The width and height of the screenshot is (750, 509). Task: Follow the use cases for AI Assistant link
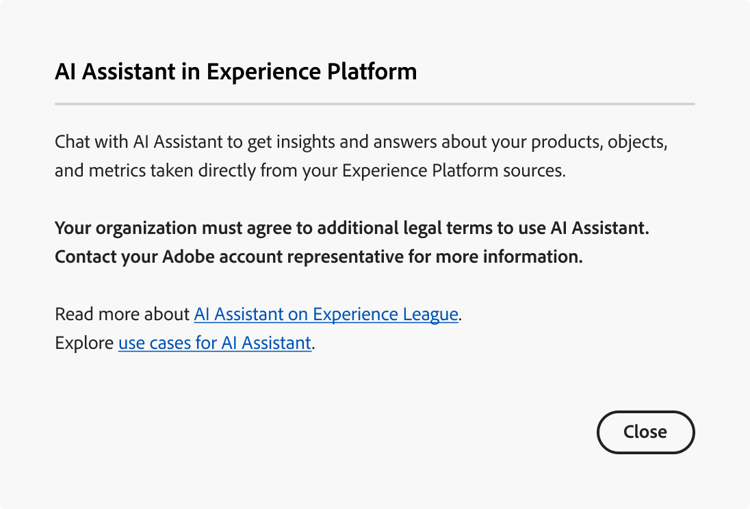coord(215,343)
